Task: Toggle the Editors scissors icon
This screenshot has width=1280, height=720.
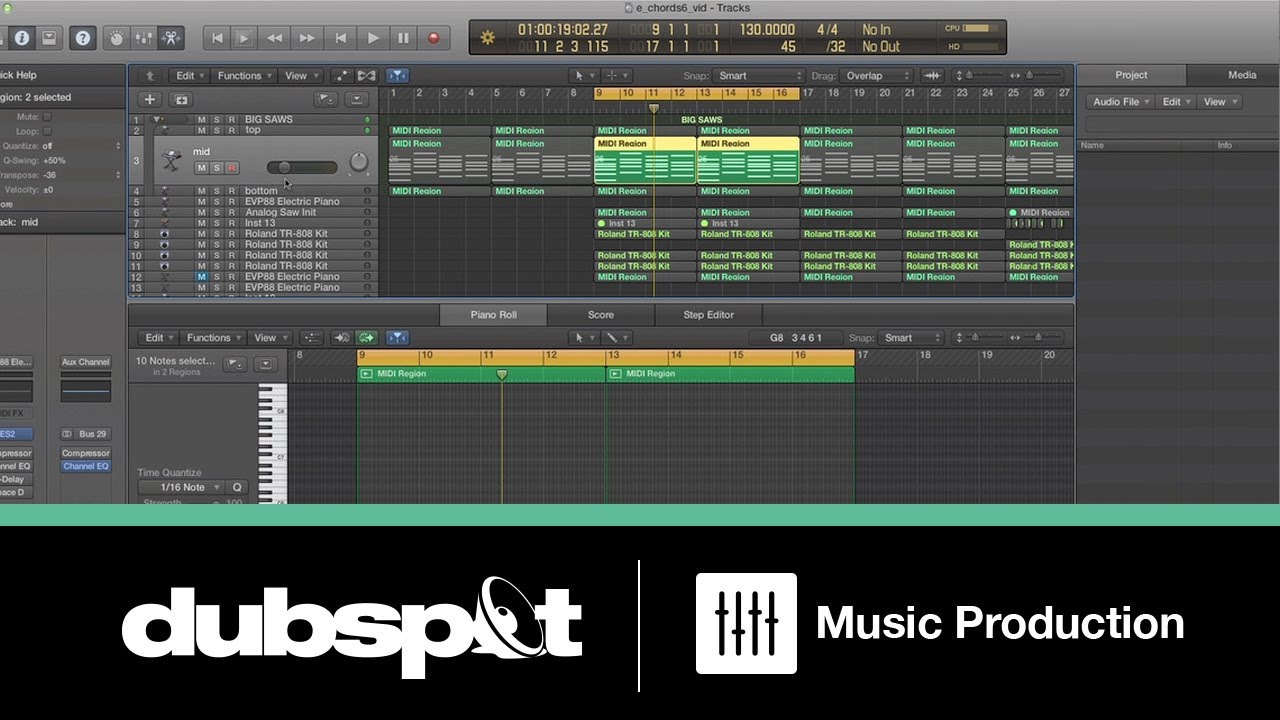Action: click(x=172, y=38)
